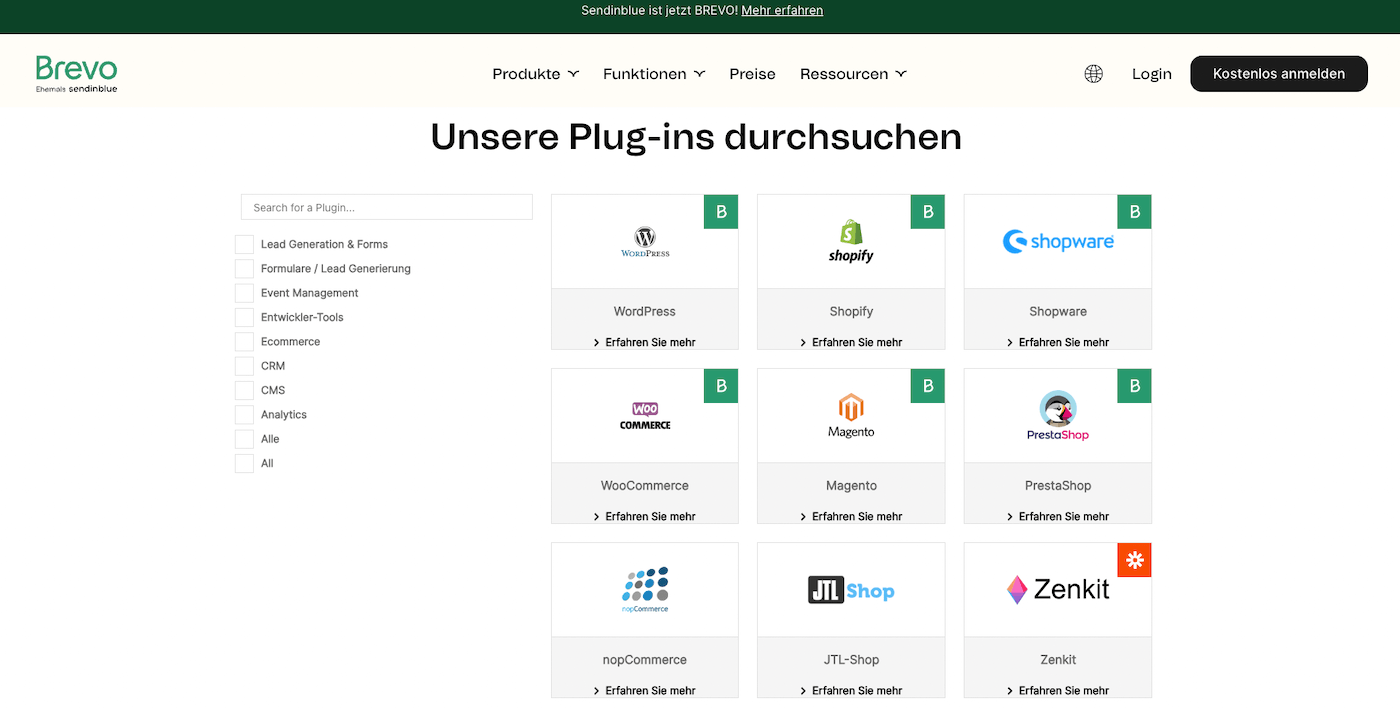Click the Login link
The height and width of the screenshot is (708, 1400).
pyautogui.click(x=1152, y=74)
